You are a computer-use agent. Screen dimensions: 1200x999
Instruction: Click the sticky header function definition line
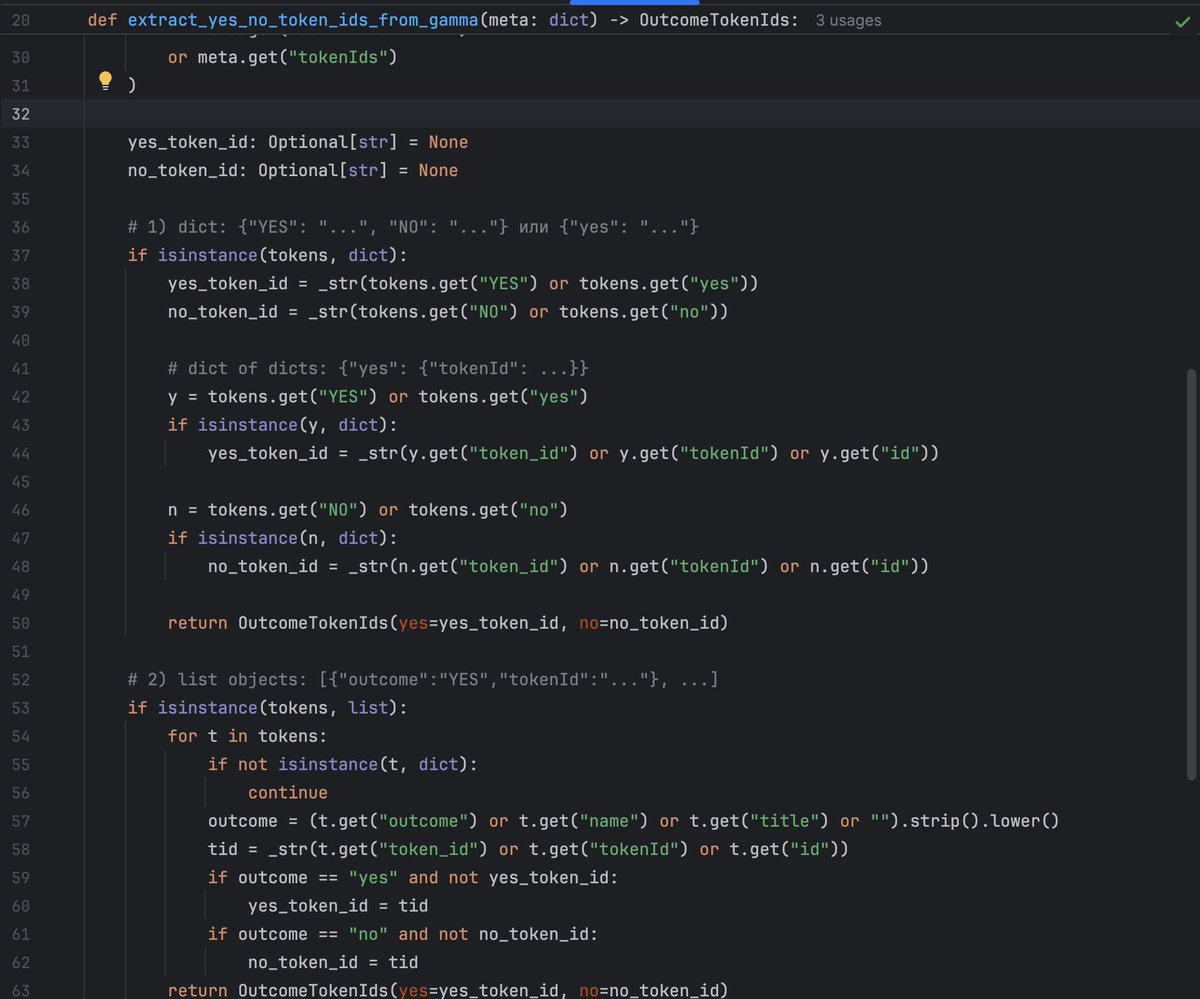(300, 19)
